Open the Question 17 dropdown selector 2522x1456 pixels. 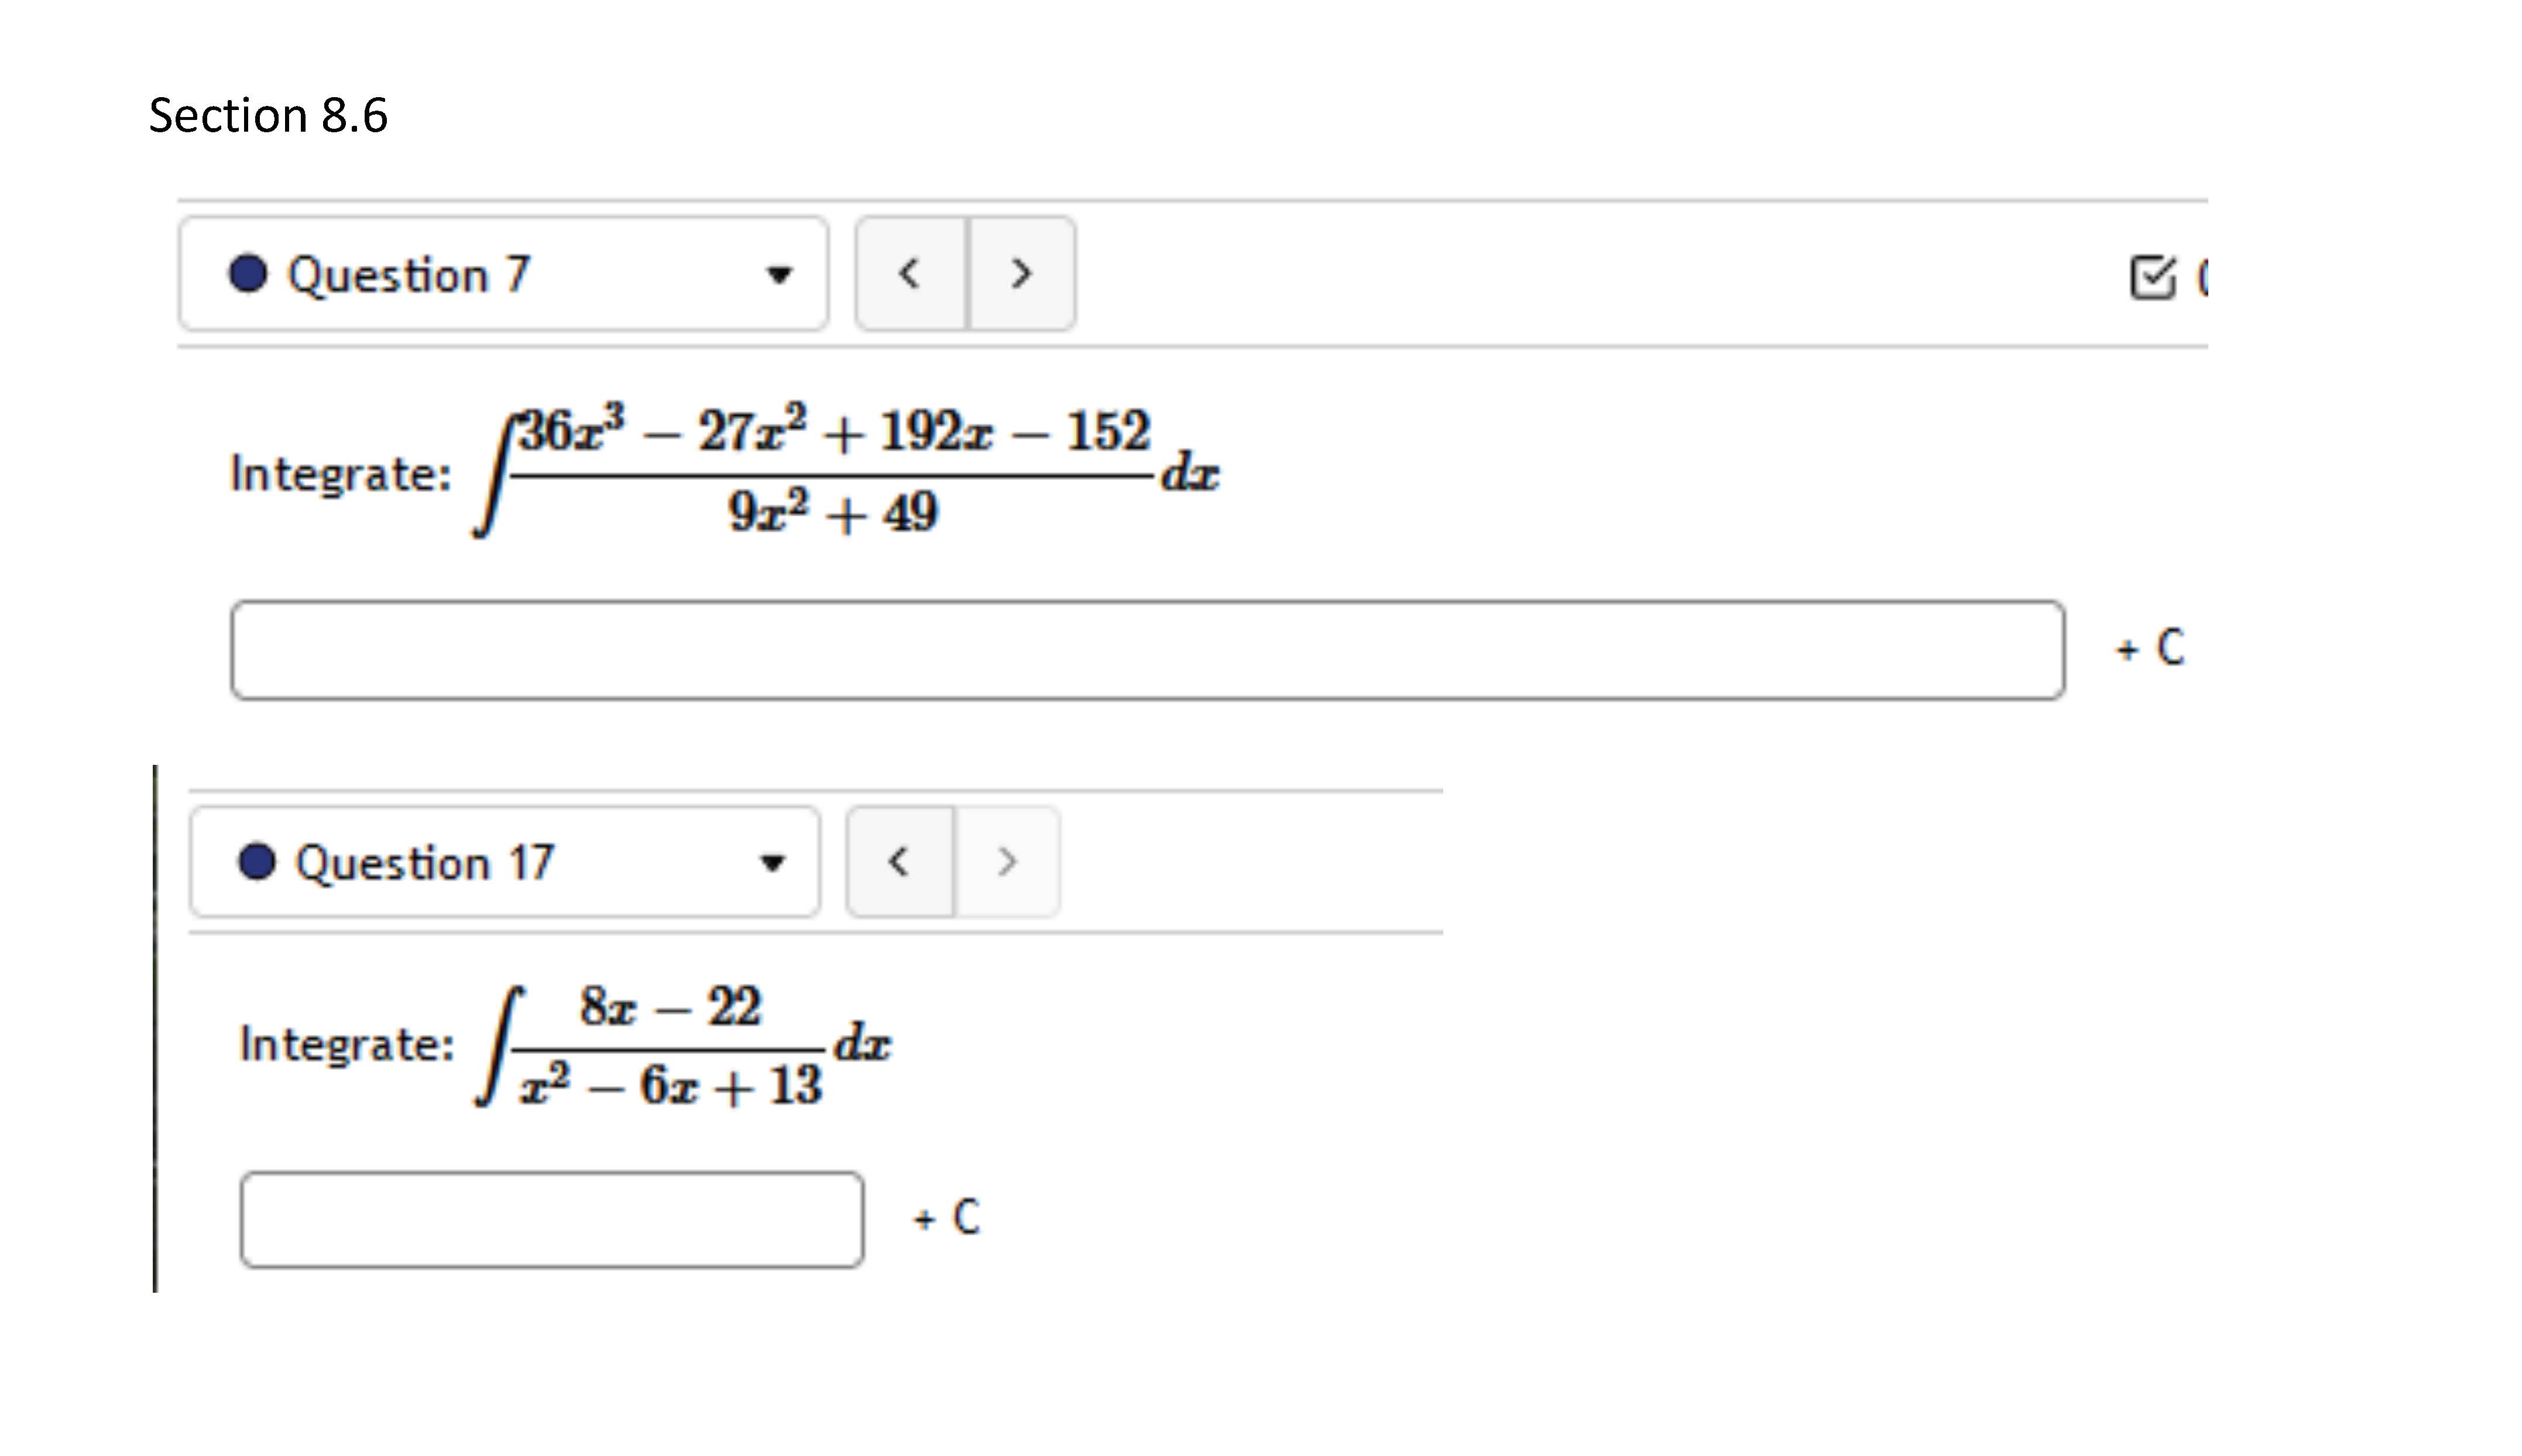coord(504,862)
